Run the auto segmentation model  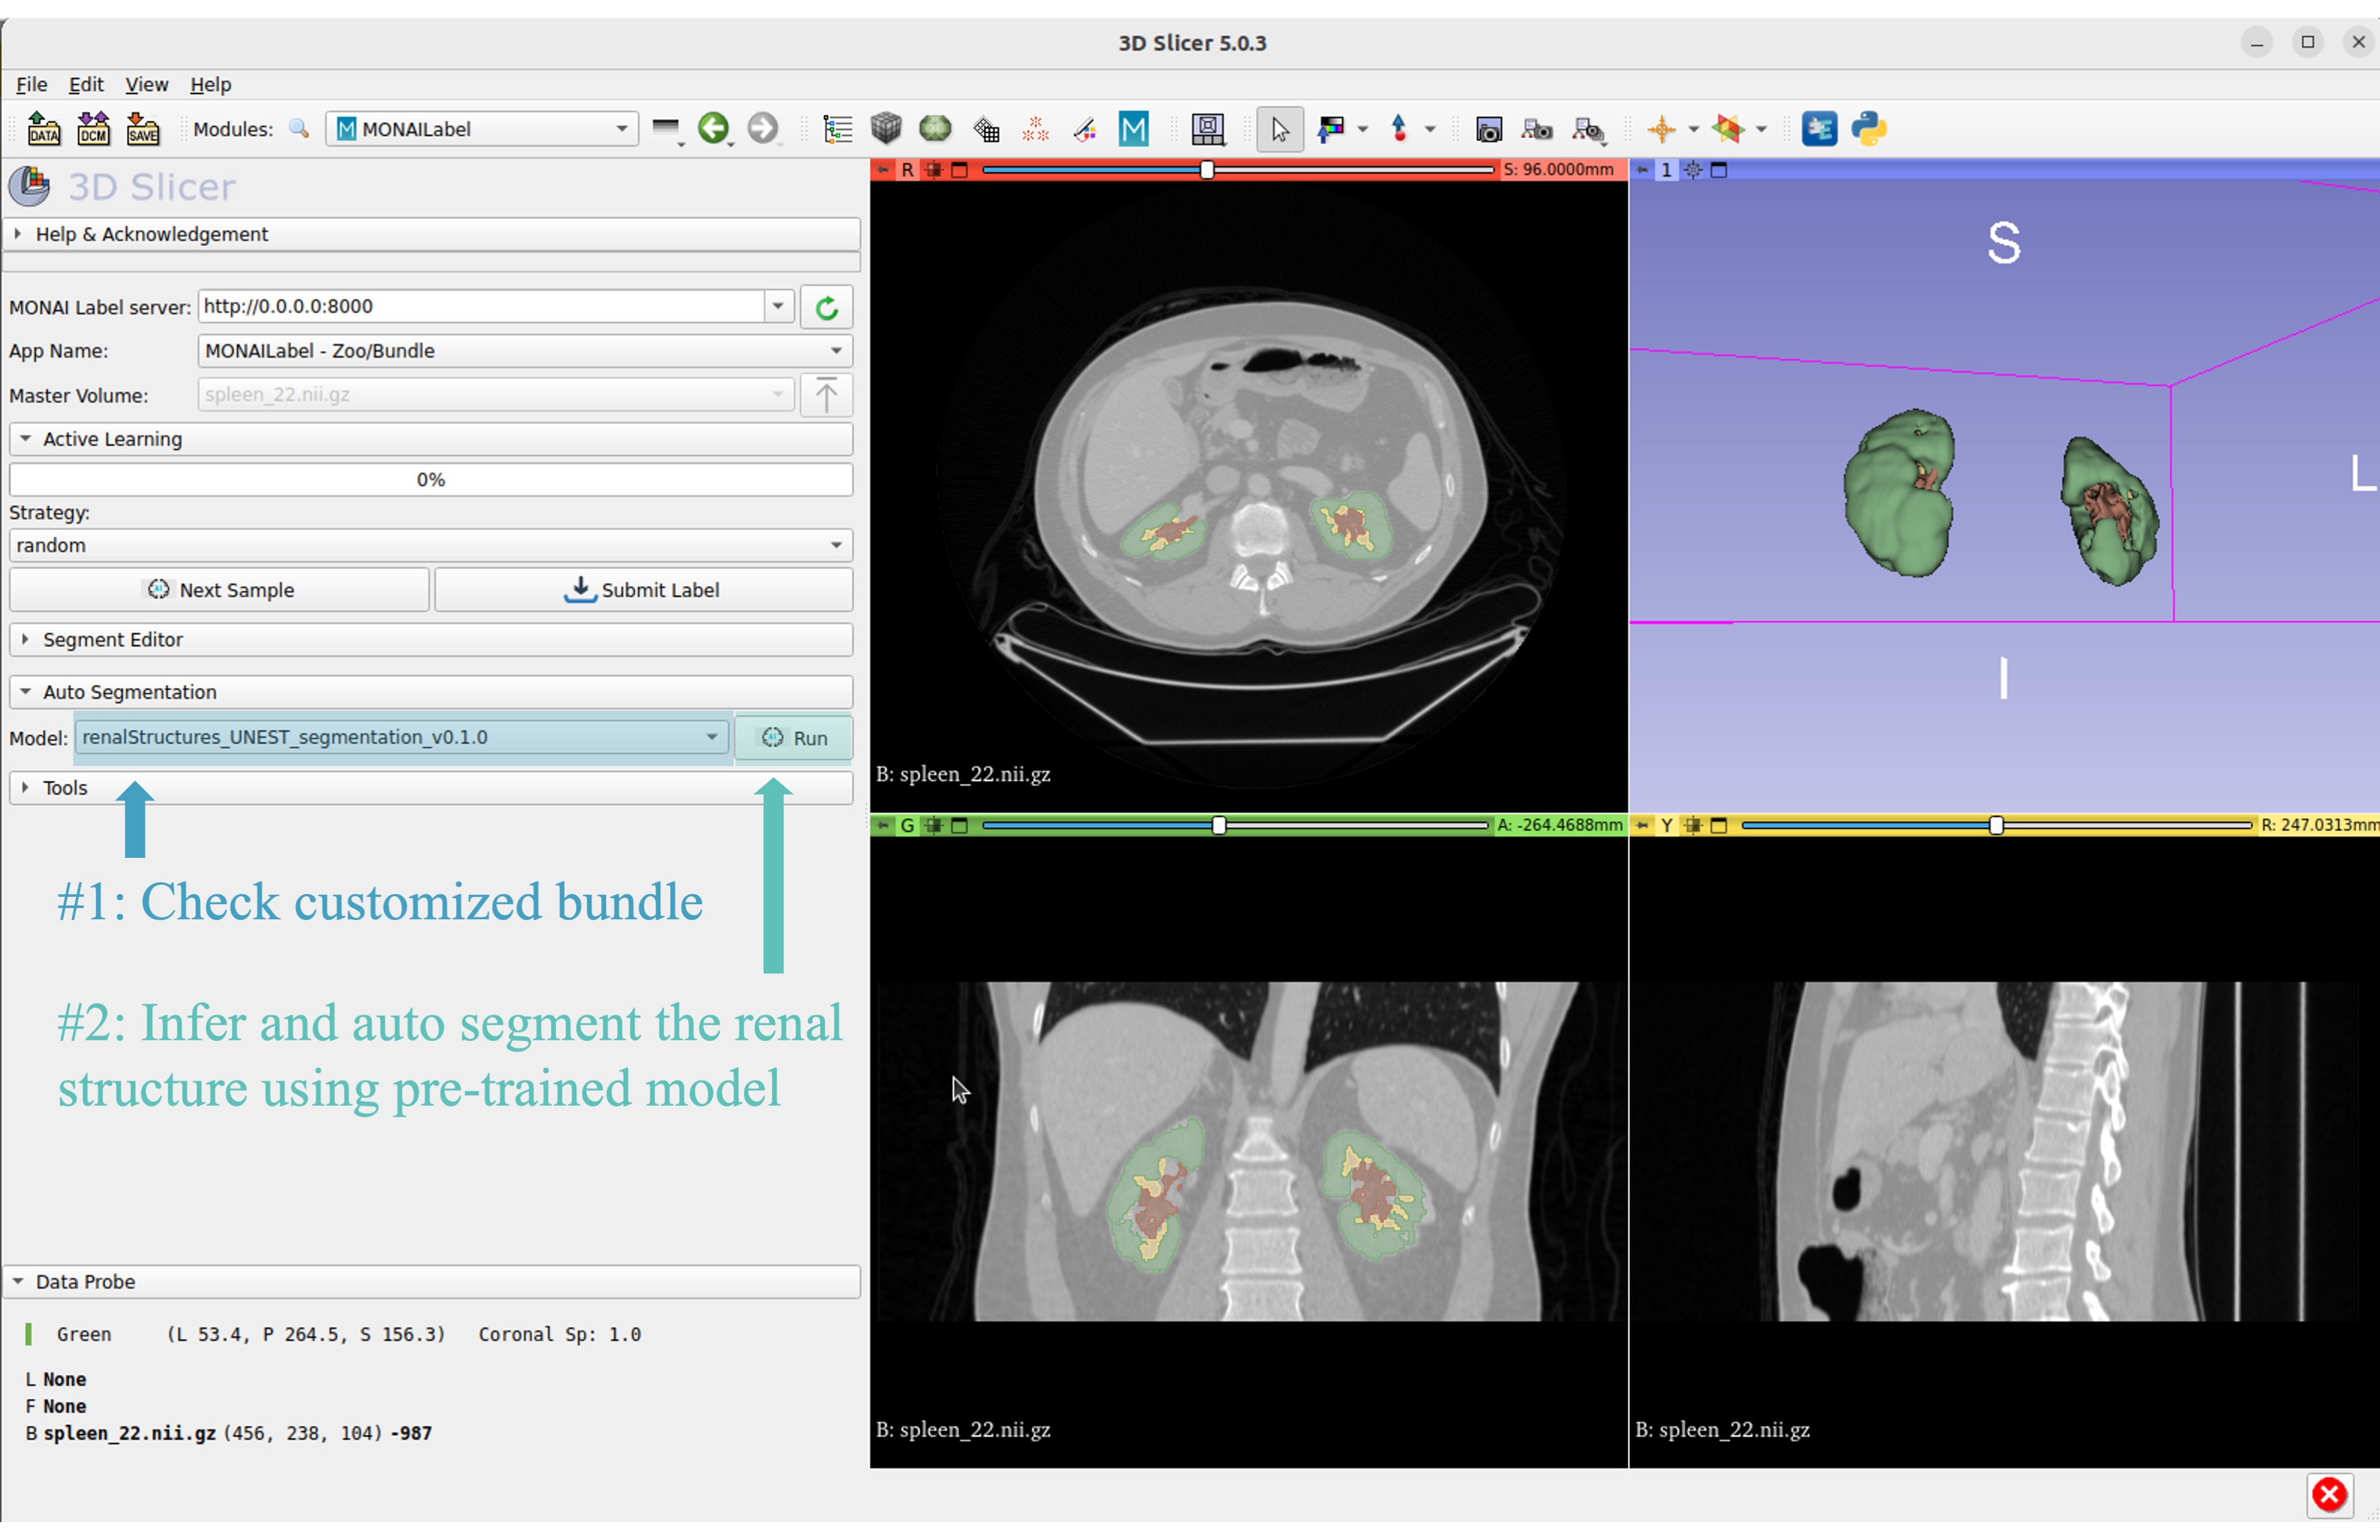(794, 738)
